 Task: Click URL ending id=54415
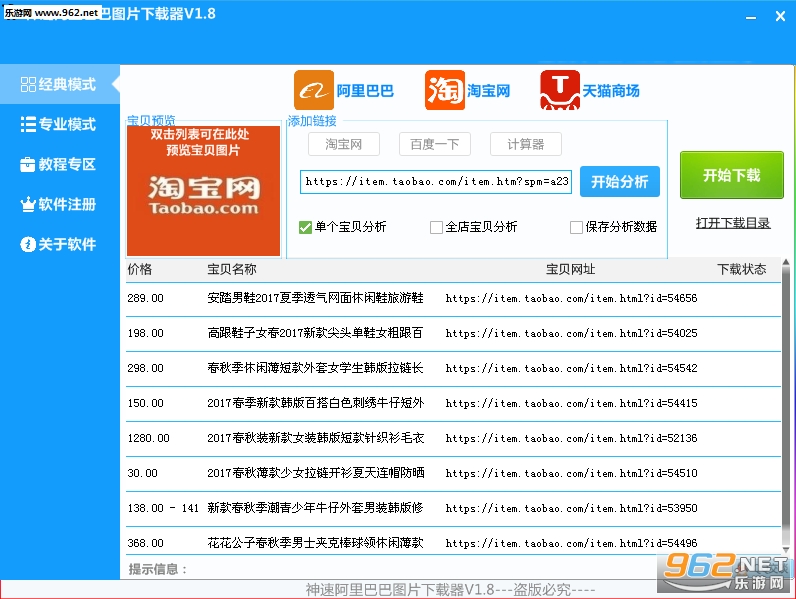coord(572,404)
